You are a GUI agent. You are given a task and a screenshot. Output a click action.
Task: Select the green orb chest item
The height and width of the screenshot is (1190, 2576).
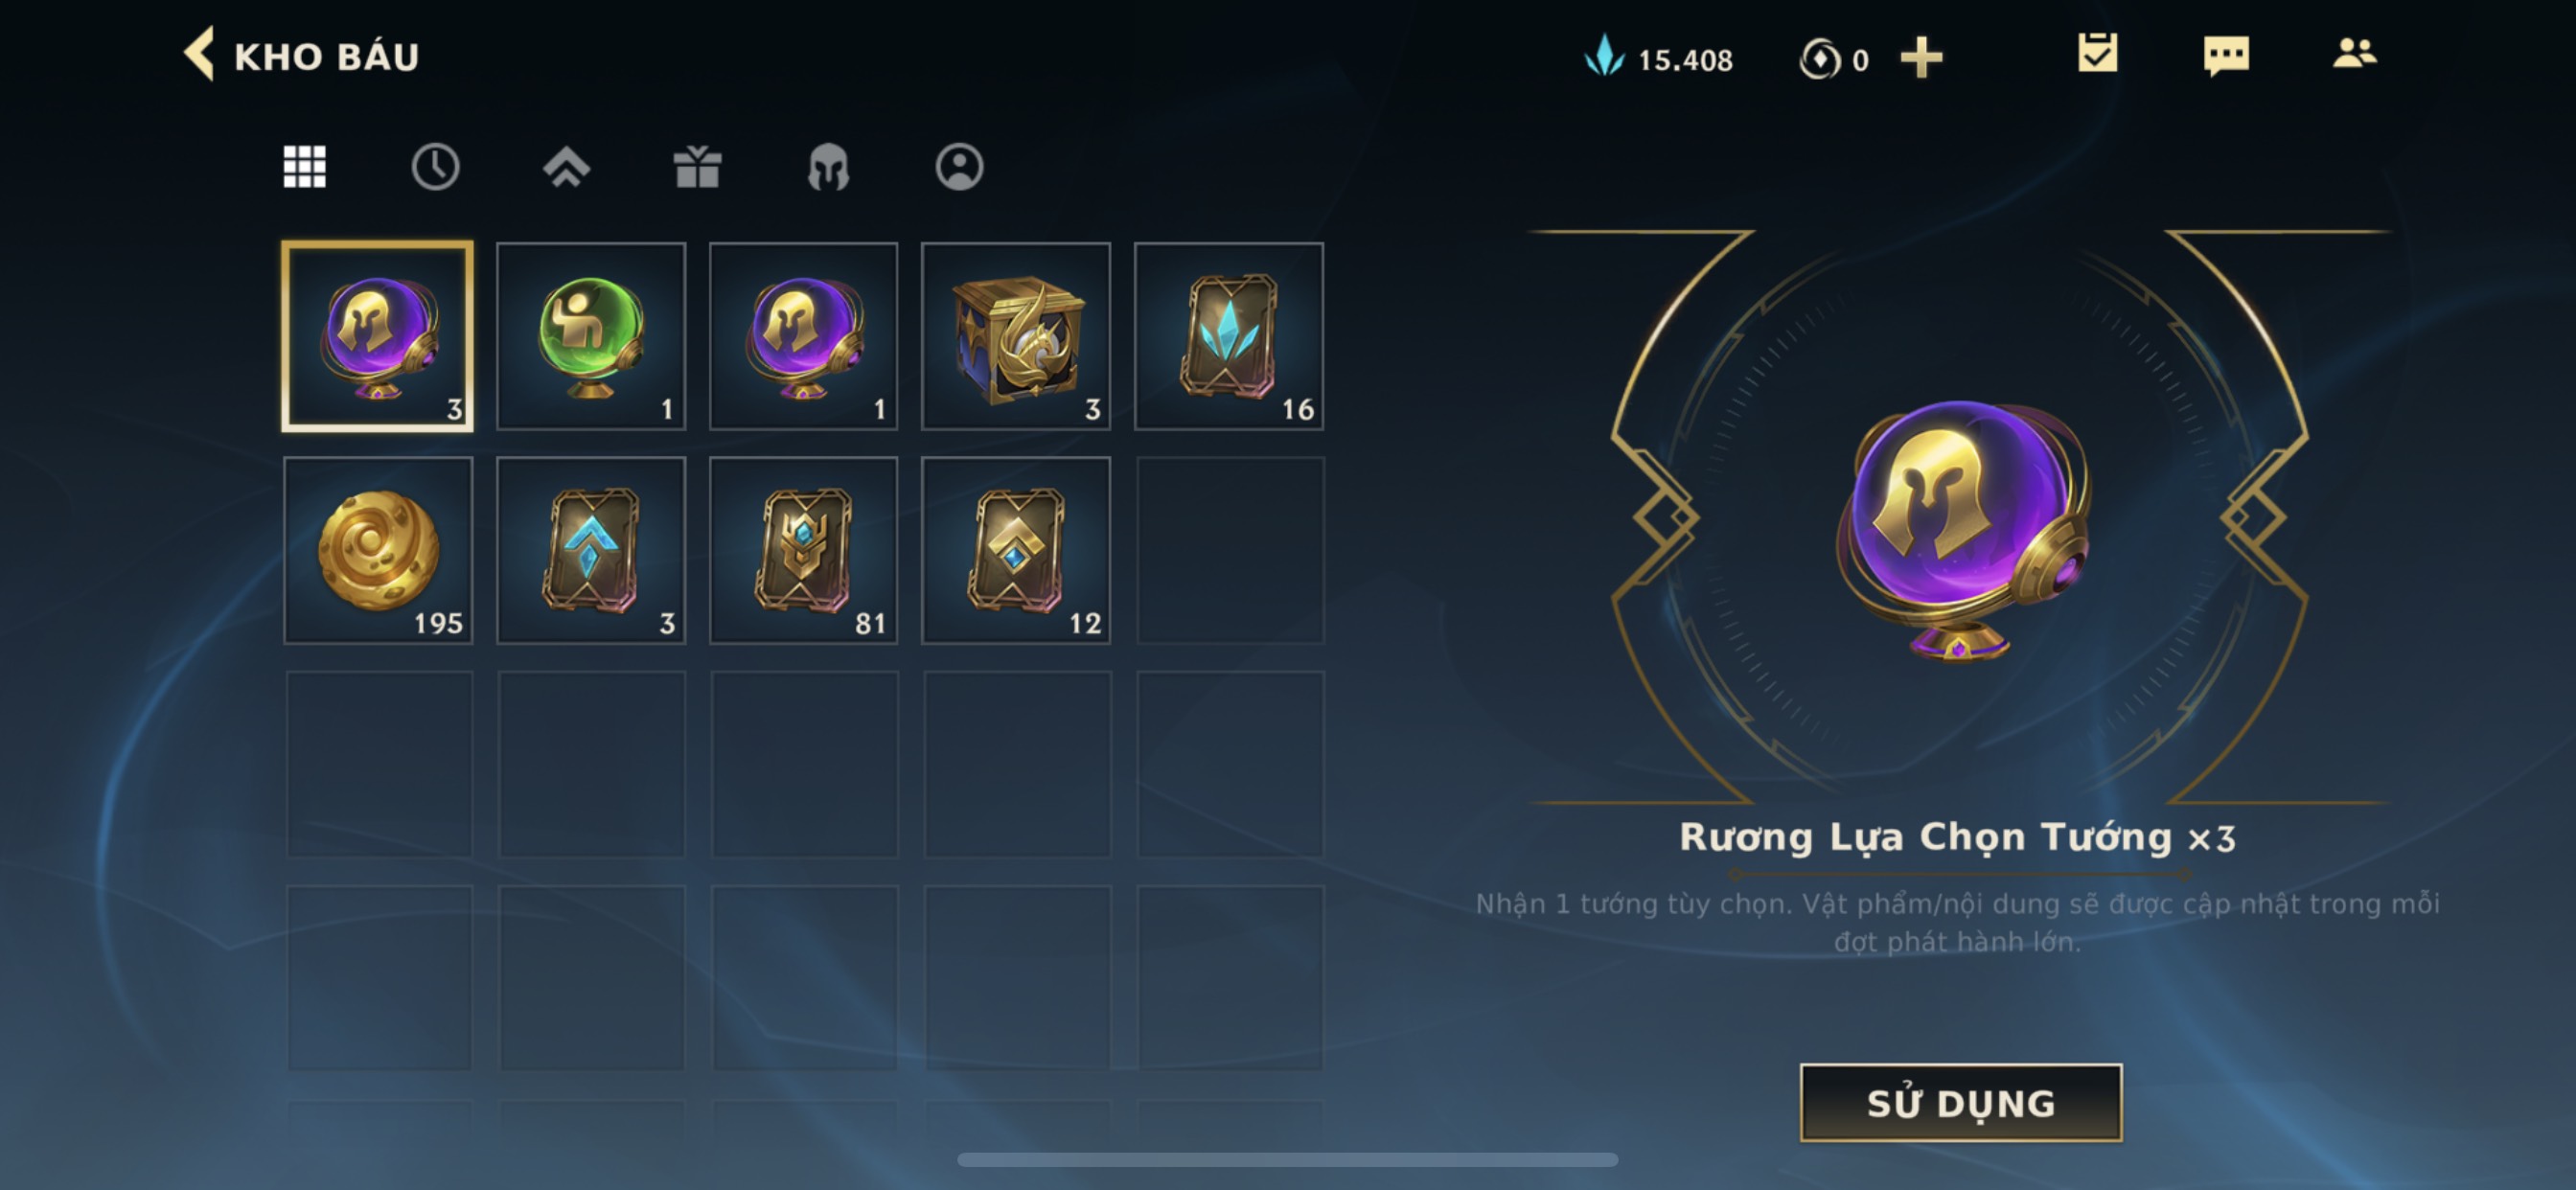(x=591, y=336)
